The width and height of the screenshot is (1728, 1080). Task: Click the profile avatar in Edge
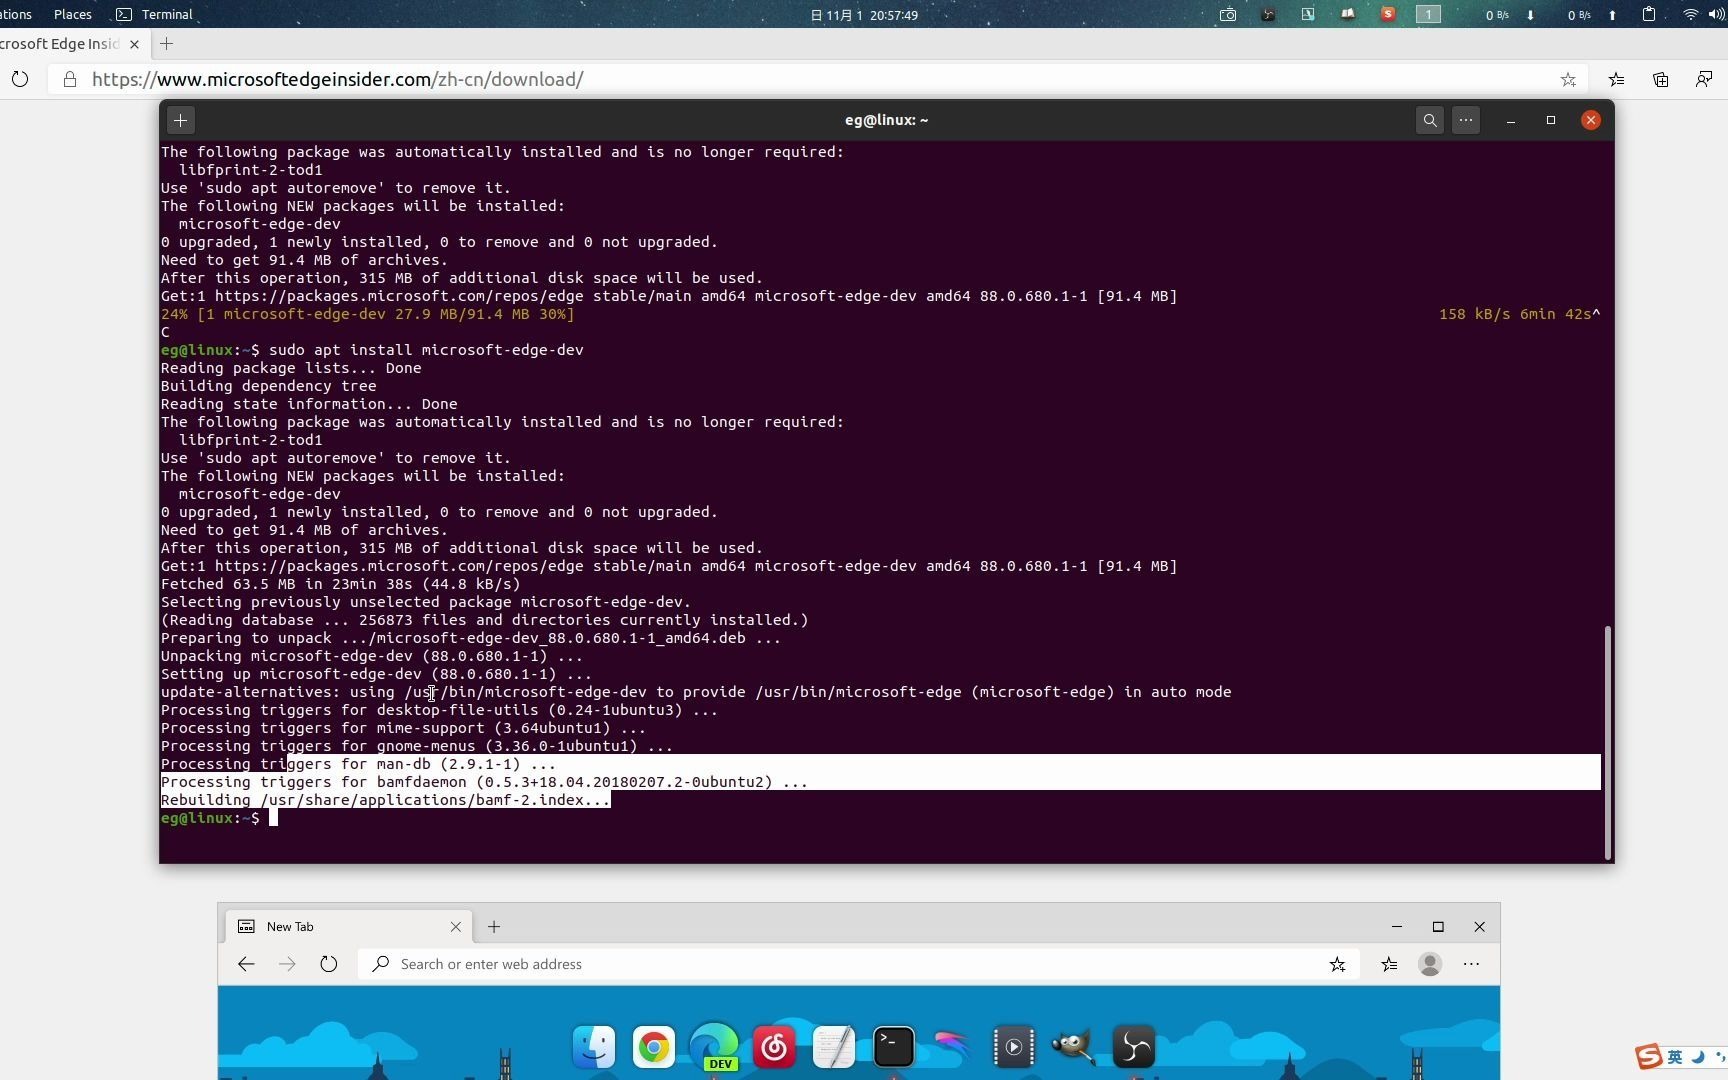(1429, 964)
